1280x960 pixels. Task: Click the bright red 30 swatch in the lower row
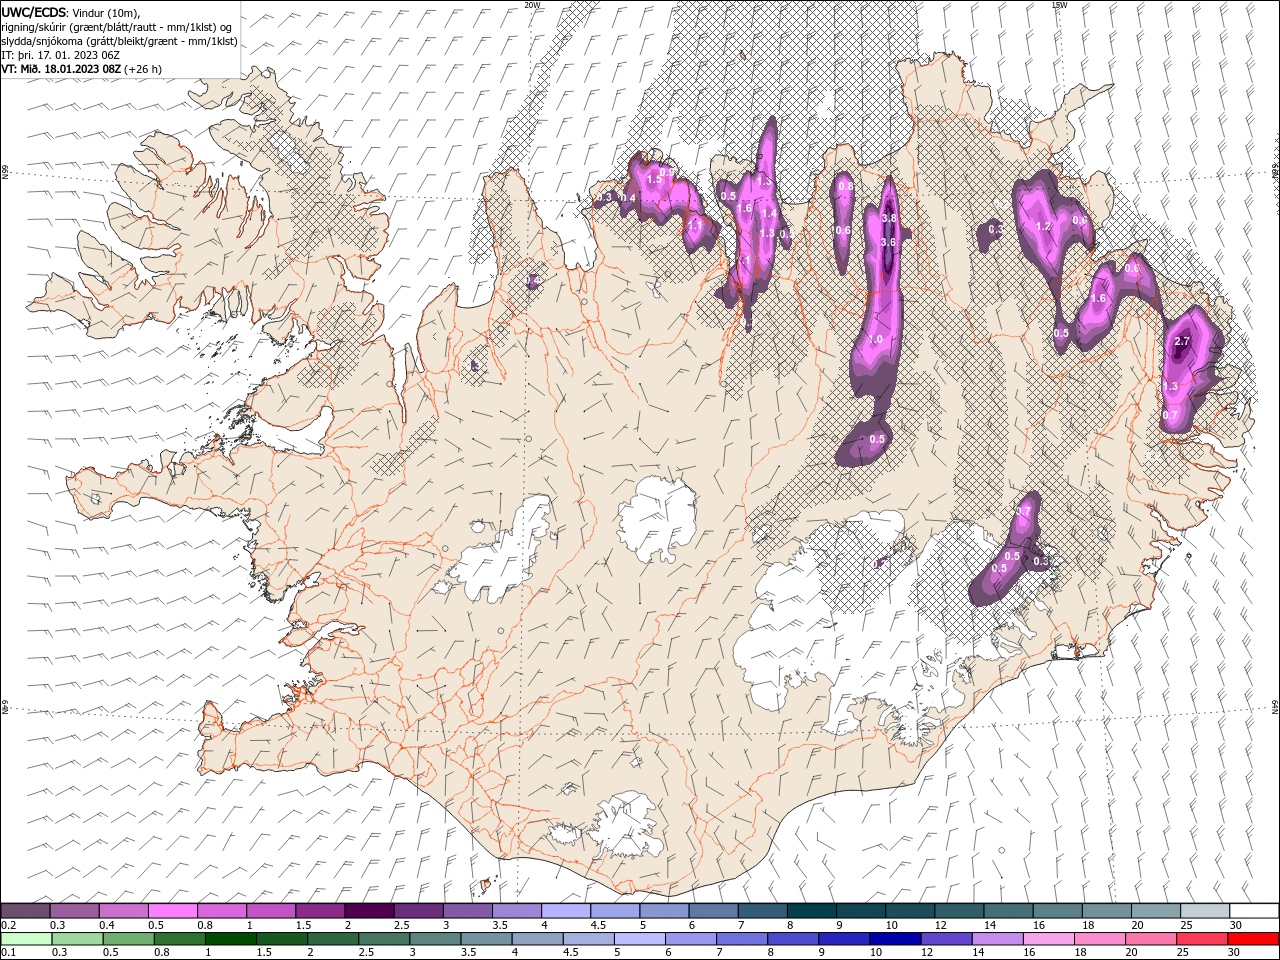[x=1252, y=939]
